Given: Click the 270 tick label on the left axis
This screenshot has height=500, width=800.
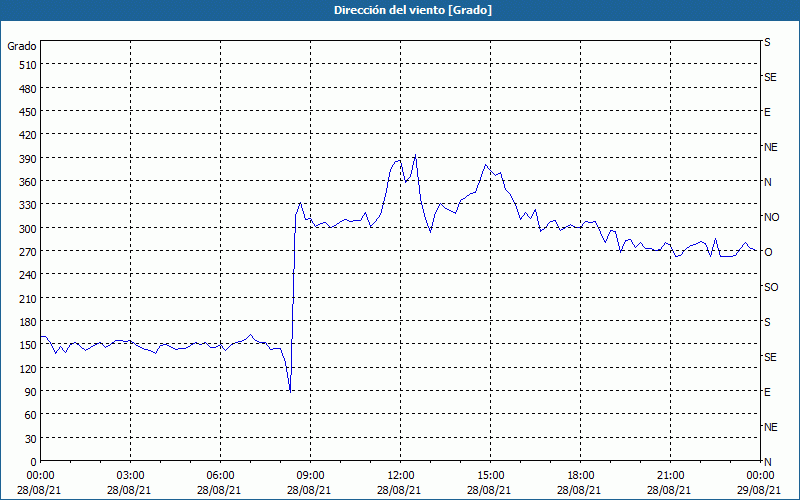Looking at the screenshot, I should tap(28, 252).
